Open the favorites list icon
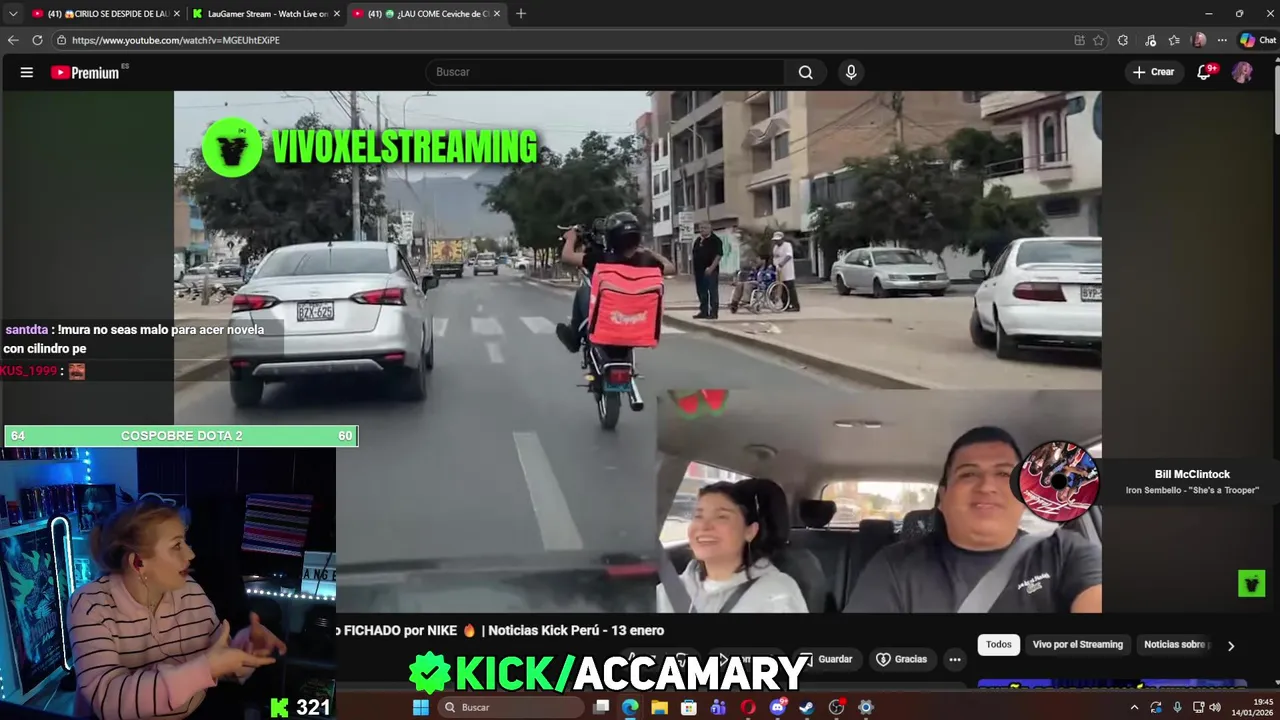The height and width of the screenshot is (720, 1280). click(x=1174, y=40)
